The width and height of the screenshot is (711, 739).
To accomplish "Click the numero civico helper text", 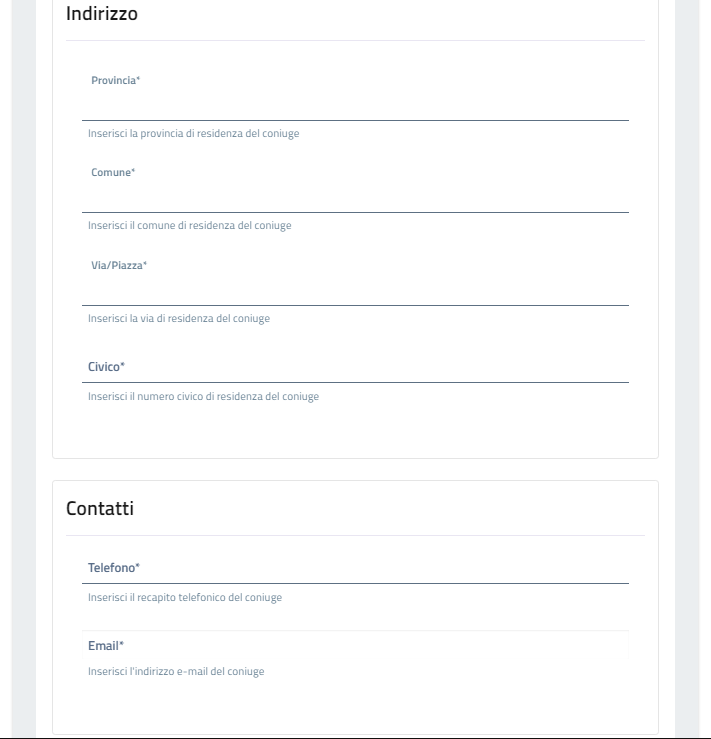I will pos(203,397).
